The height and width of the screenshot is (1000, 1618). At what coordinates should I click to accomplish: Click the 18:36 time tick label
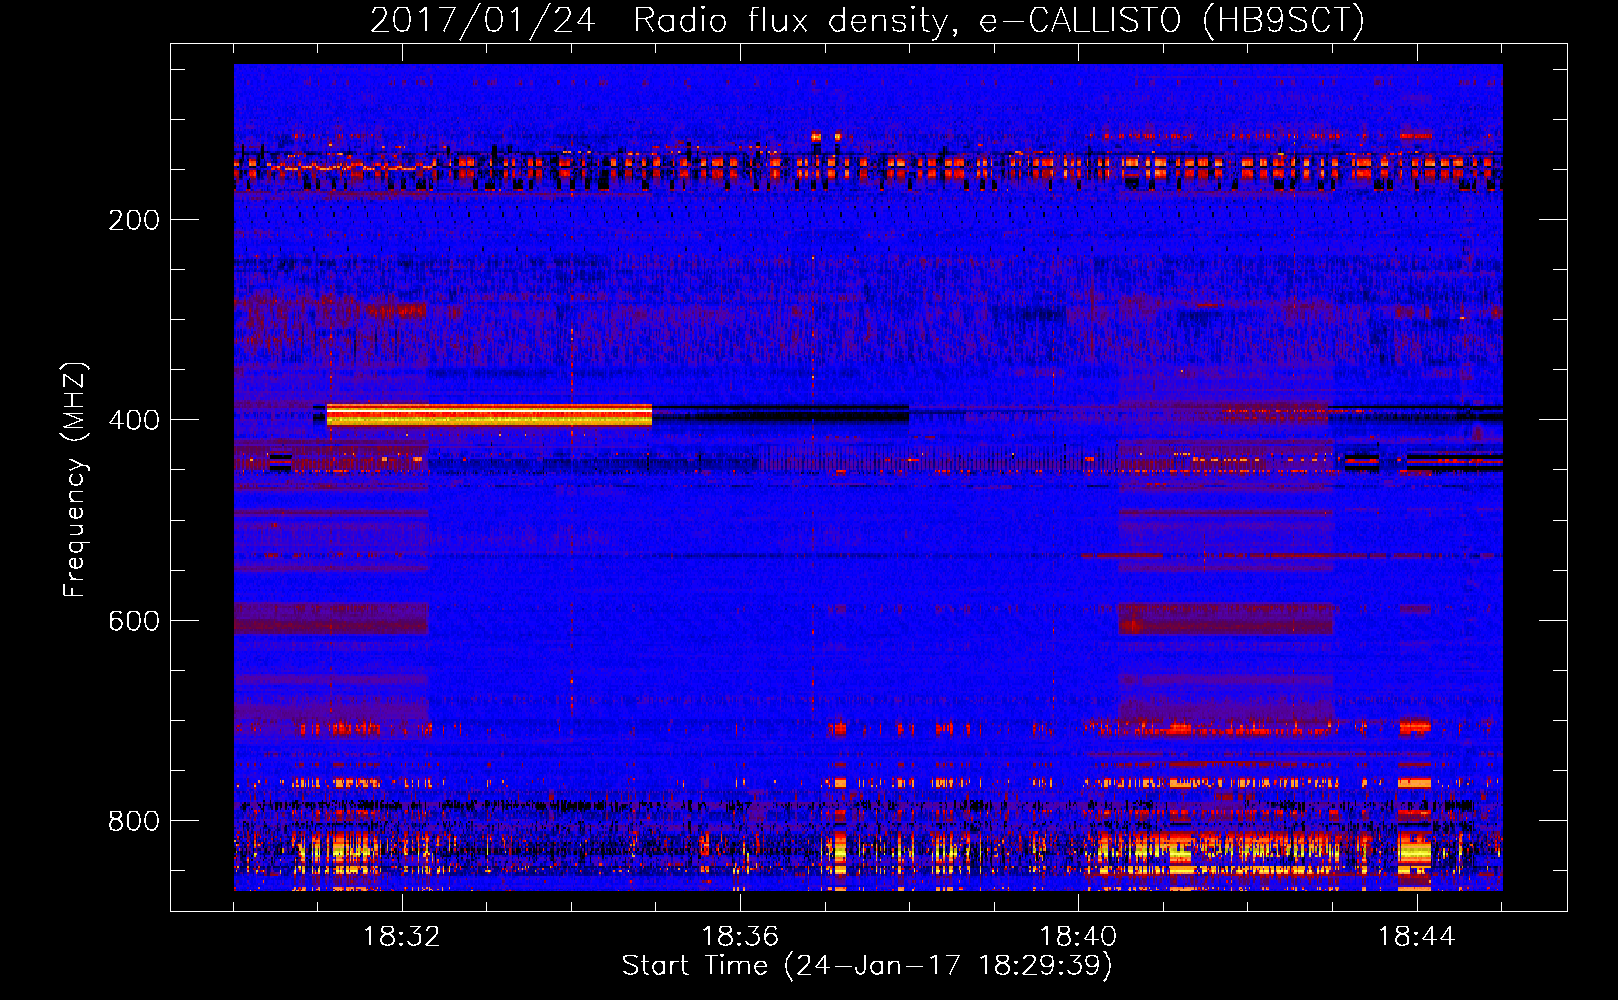[740, 937]
